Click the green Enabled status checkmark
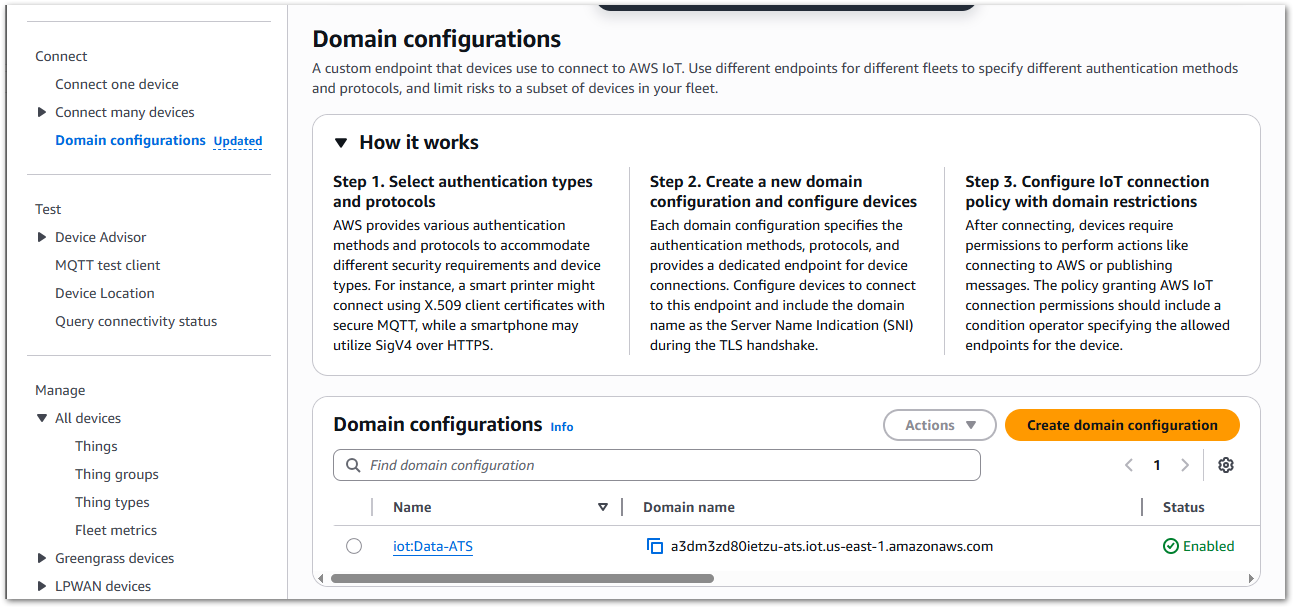Viewport: 1294px width, 608px height. [x=1169, y=546]
